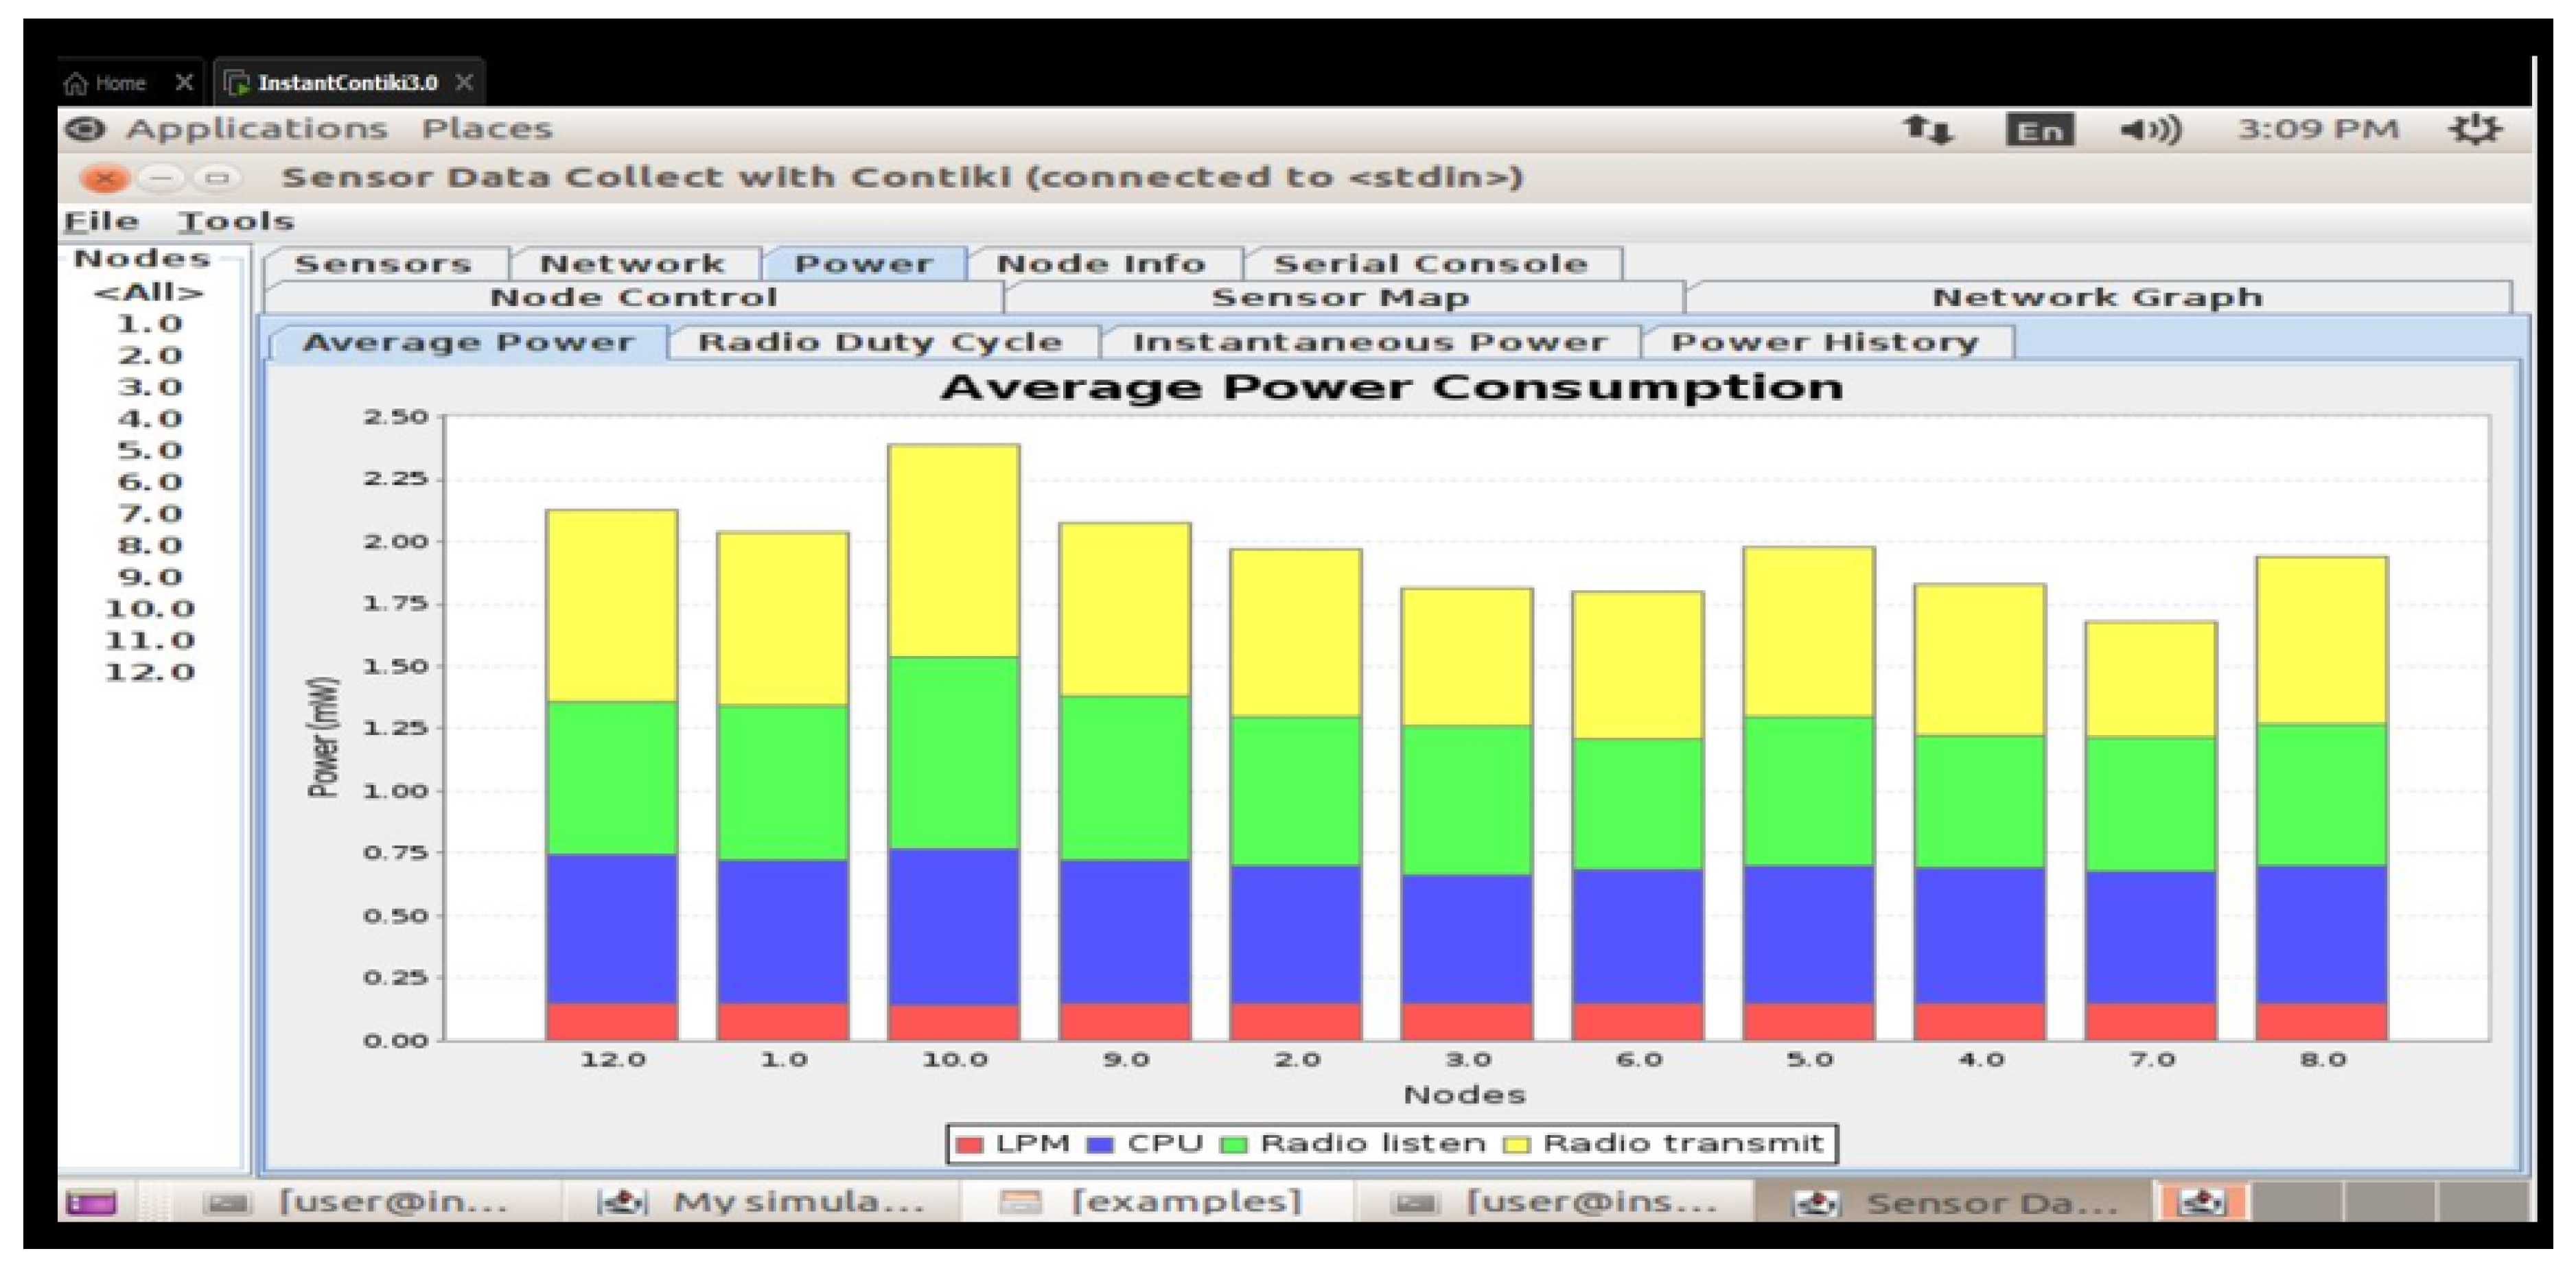Click the clock showing 3:09 PM

coord(2318,130)
